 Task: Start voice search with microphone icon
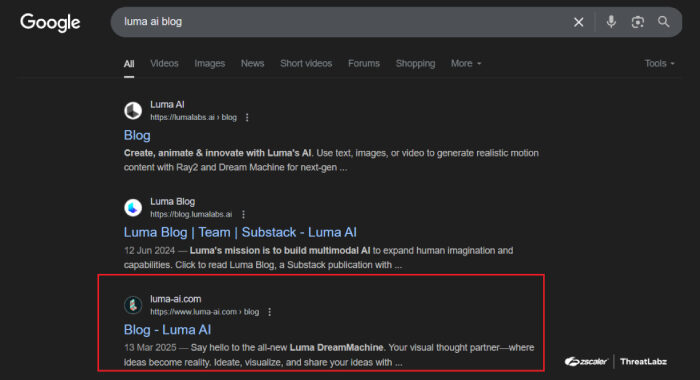tap(611, 21)
